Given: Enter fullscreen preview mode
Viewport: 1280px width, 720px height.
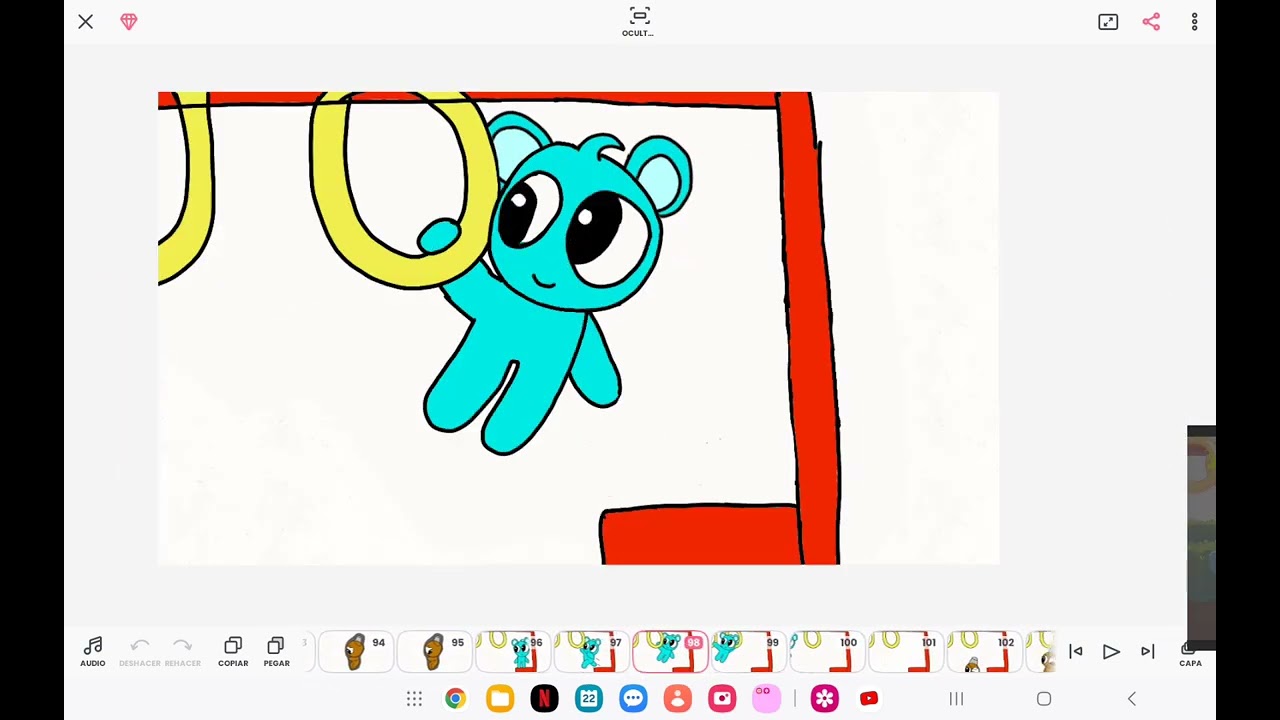Looking at the screenshot, I should [1108, 22].
